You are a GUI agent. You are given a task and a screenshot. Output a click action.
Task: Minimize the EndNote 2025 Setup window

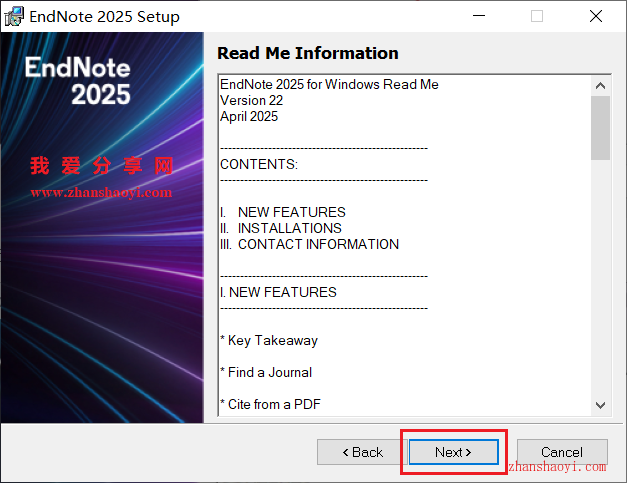479,16
